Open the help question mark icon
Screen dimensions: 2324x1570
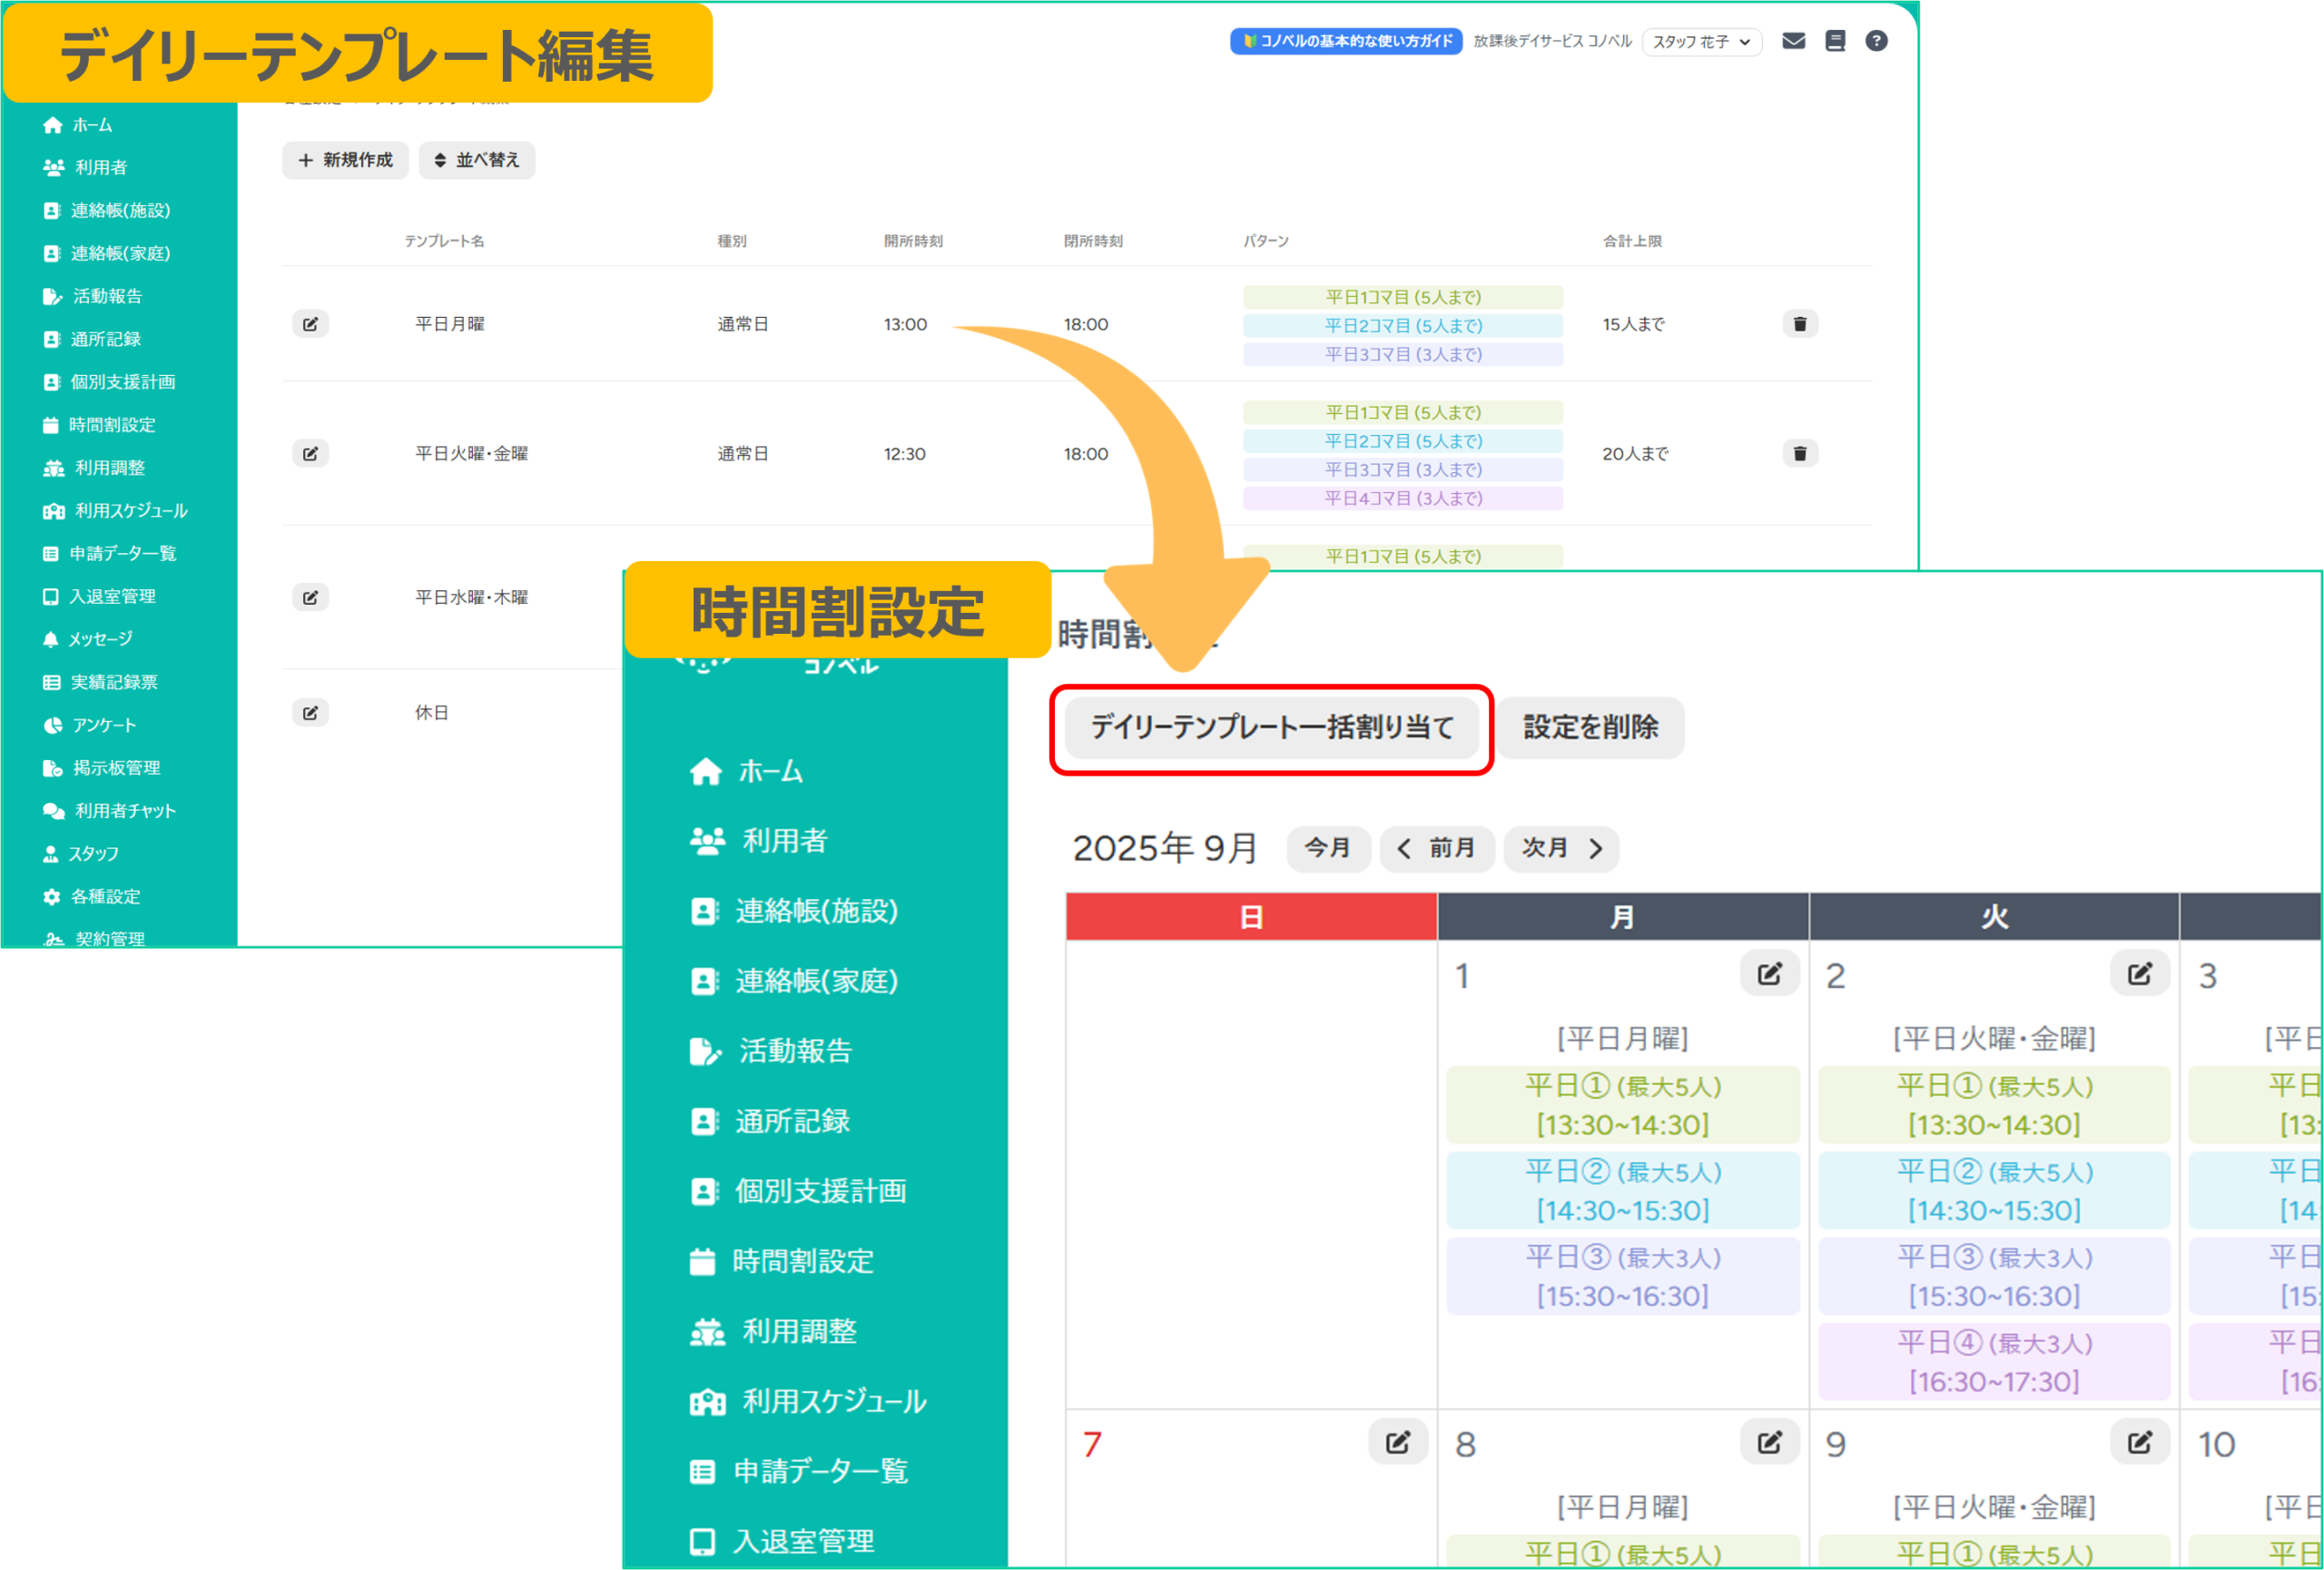click(x=1876, y=41)
